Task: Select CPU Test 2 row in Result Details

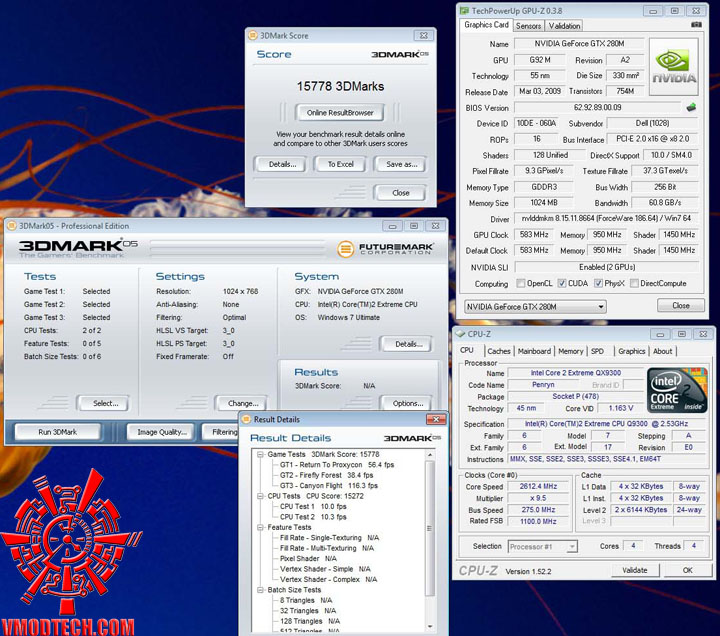Action: (x=313, y=517)
